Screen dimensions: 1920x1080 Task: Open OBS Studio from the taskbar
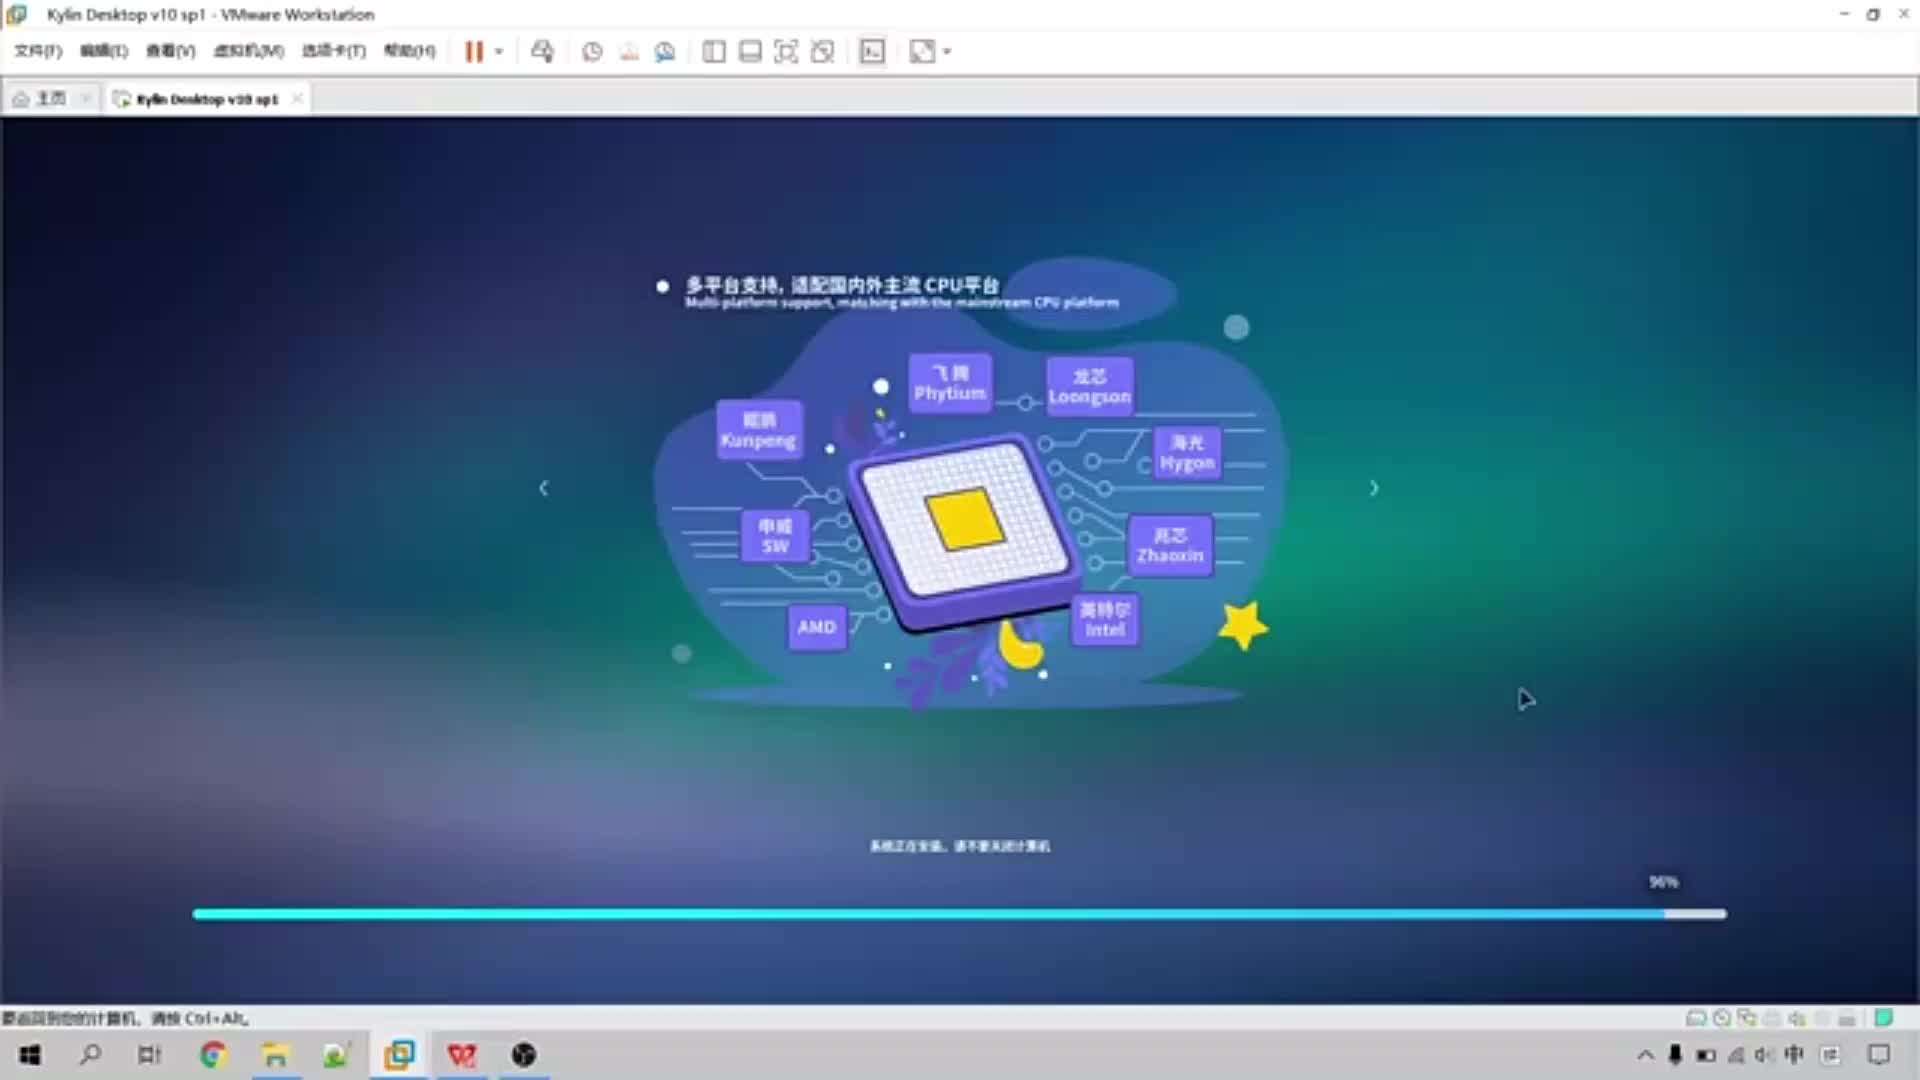(524, 1055)
